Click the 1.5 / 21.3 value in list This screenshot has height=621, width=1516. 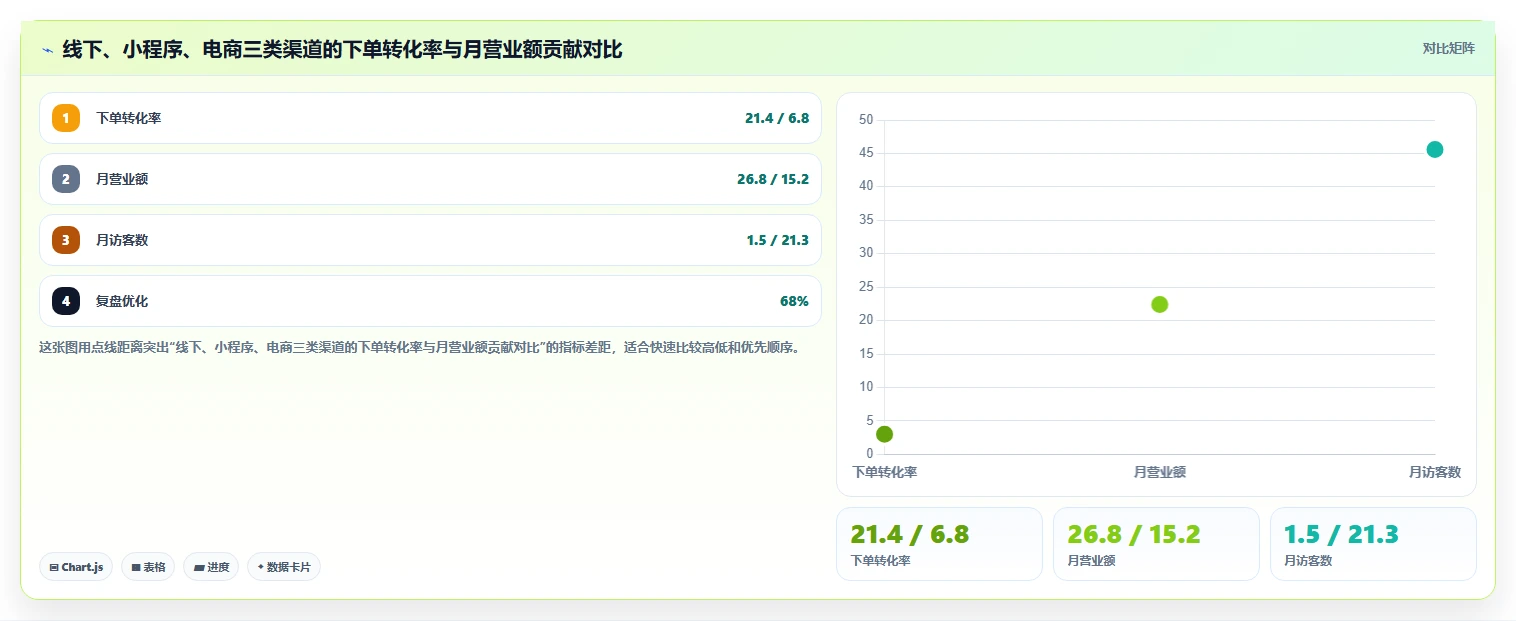pyautogui.click(x=777, y=240)
